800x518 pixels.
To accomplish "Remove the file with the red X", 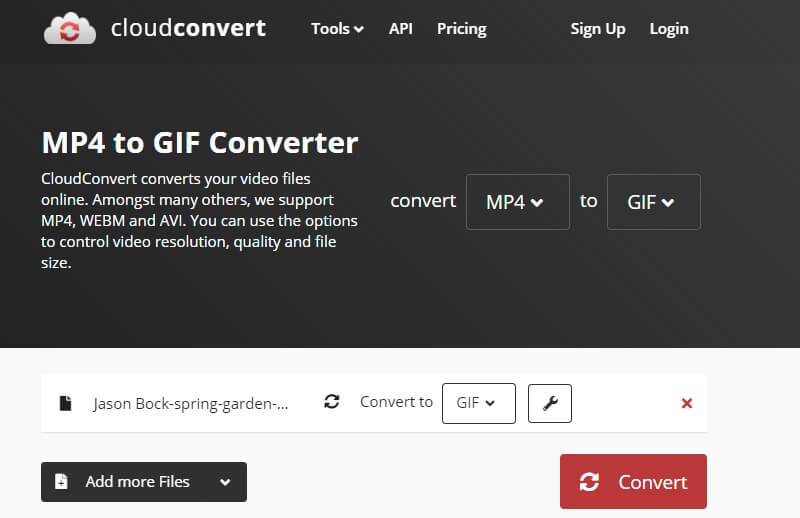I will 687,403.
